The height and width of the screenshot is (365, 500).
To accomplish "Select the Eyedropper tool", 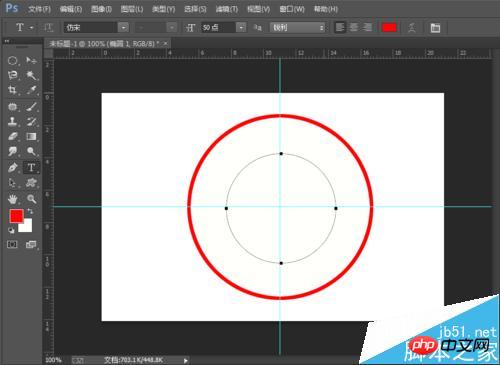I will pos(31,90).
